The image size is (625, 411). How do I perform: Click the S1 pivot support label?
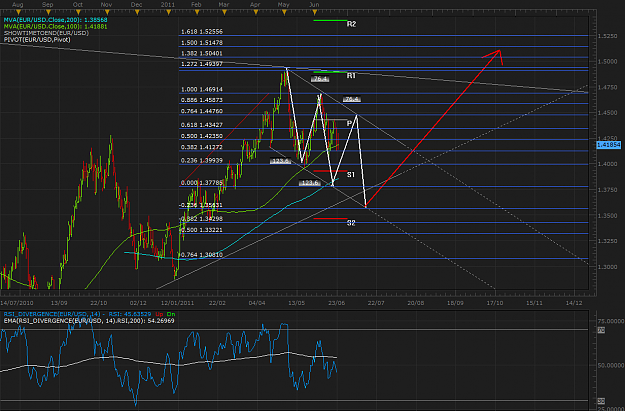tap(351, 175)
